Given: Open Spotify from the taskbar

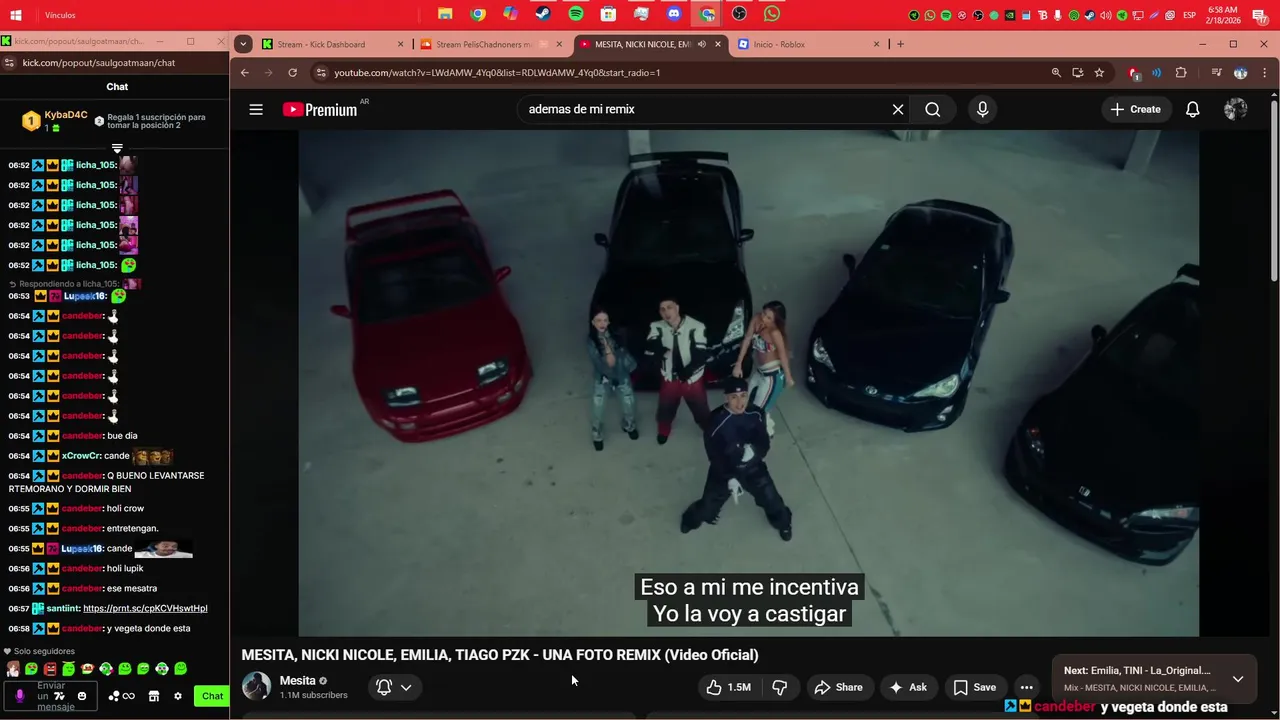Looking at the screenshot, I should (x=576, y=14).
